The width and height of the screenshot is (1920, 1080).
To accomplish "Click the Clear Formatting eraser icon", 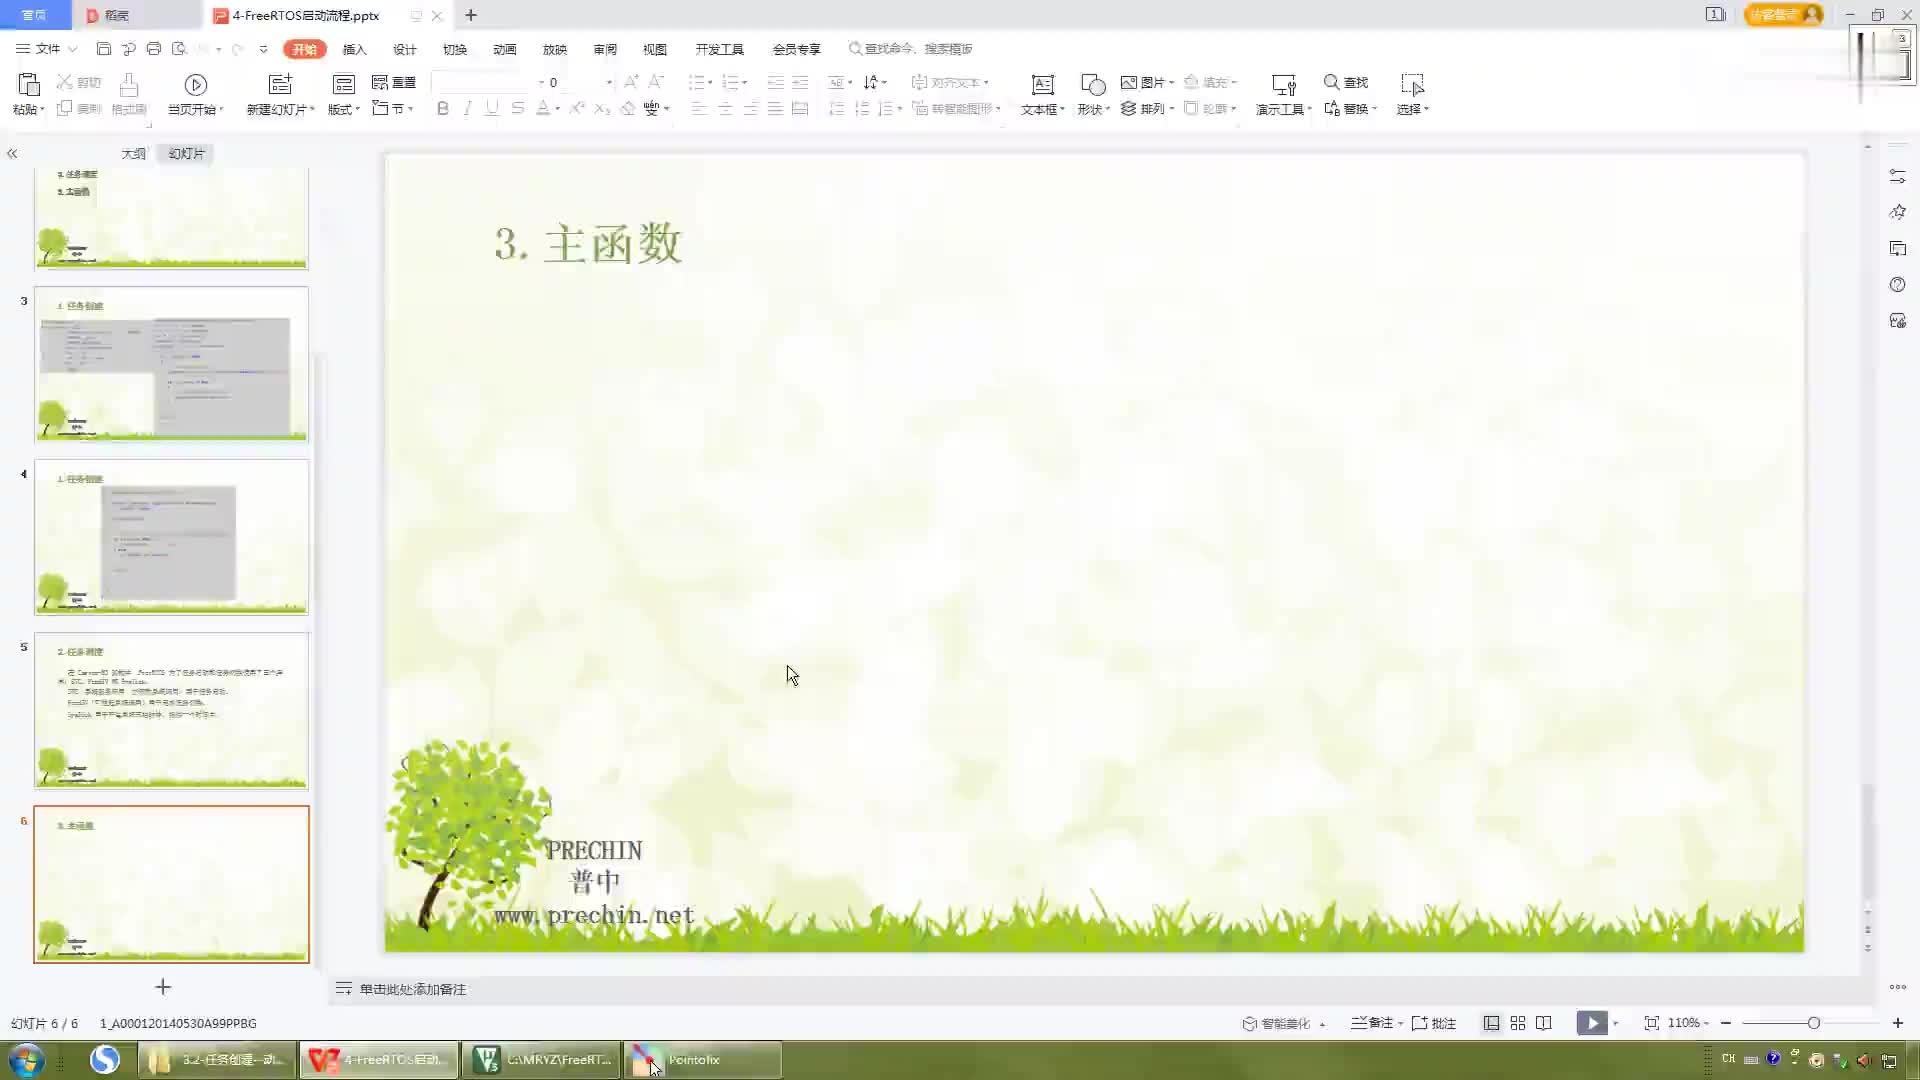I will (x=627, y=108).
